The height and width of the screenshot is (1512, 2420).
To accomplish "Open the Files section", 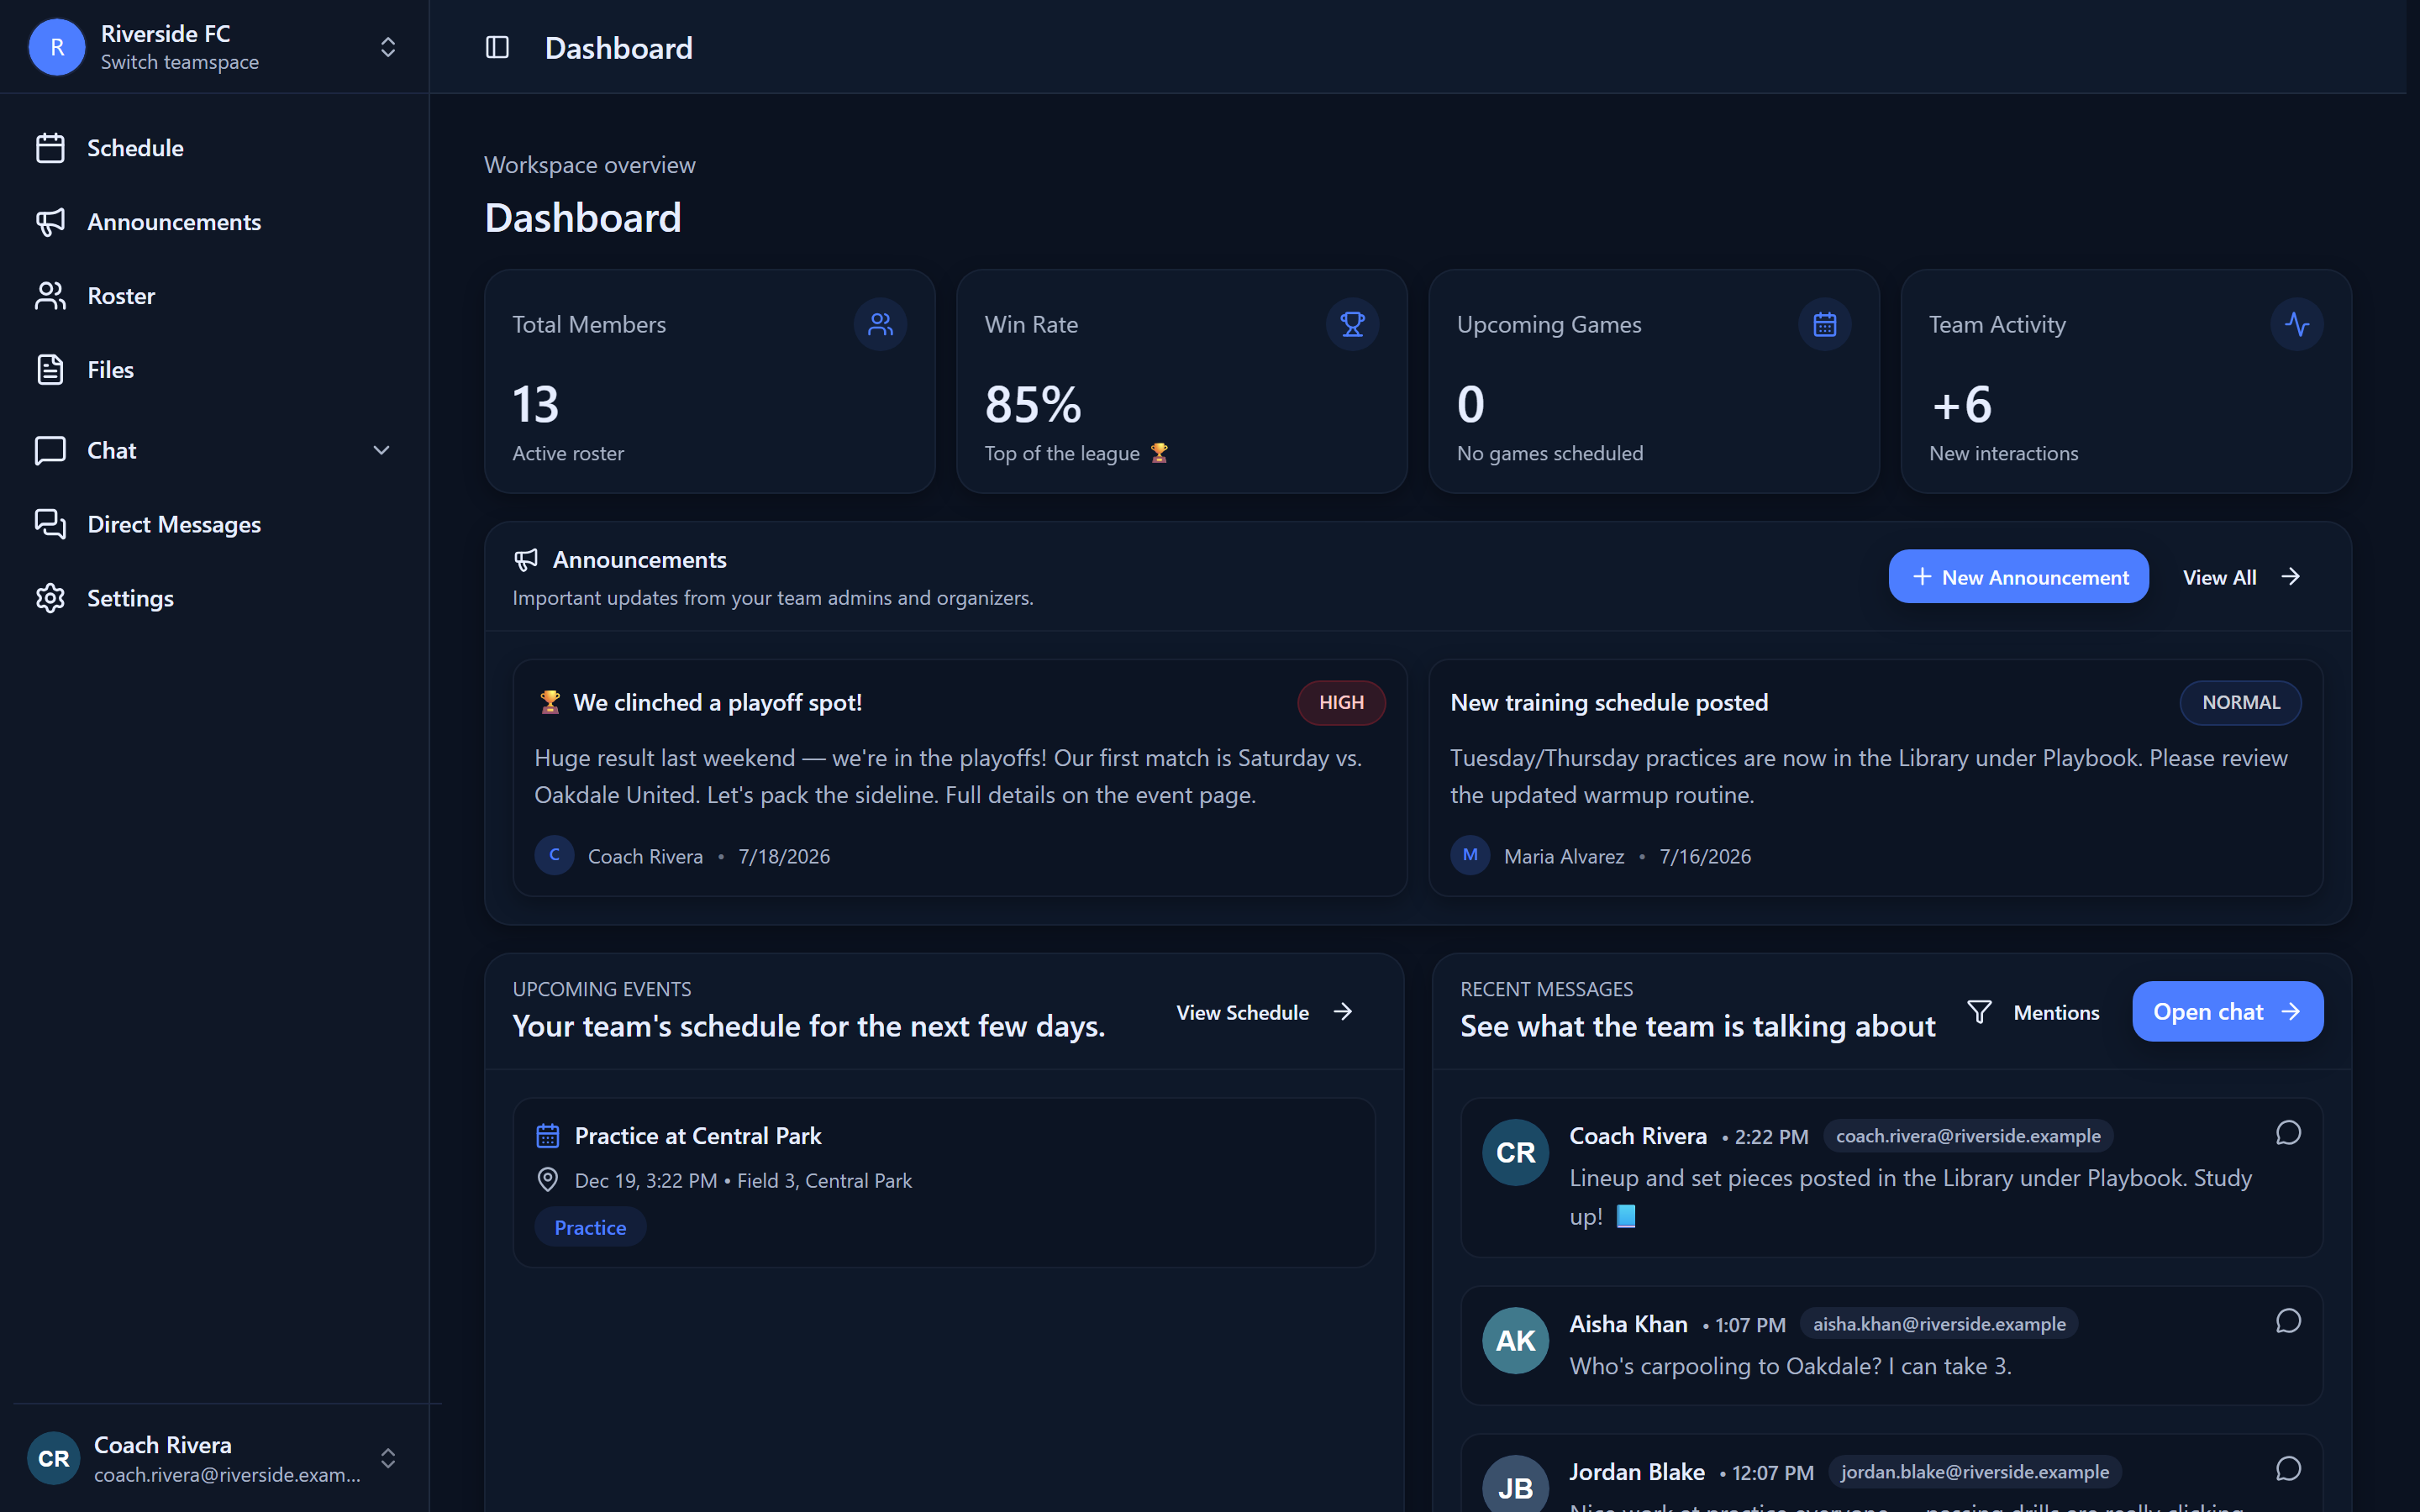I will click(x=214, y=370).
